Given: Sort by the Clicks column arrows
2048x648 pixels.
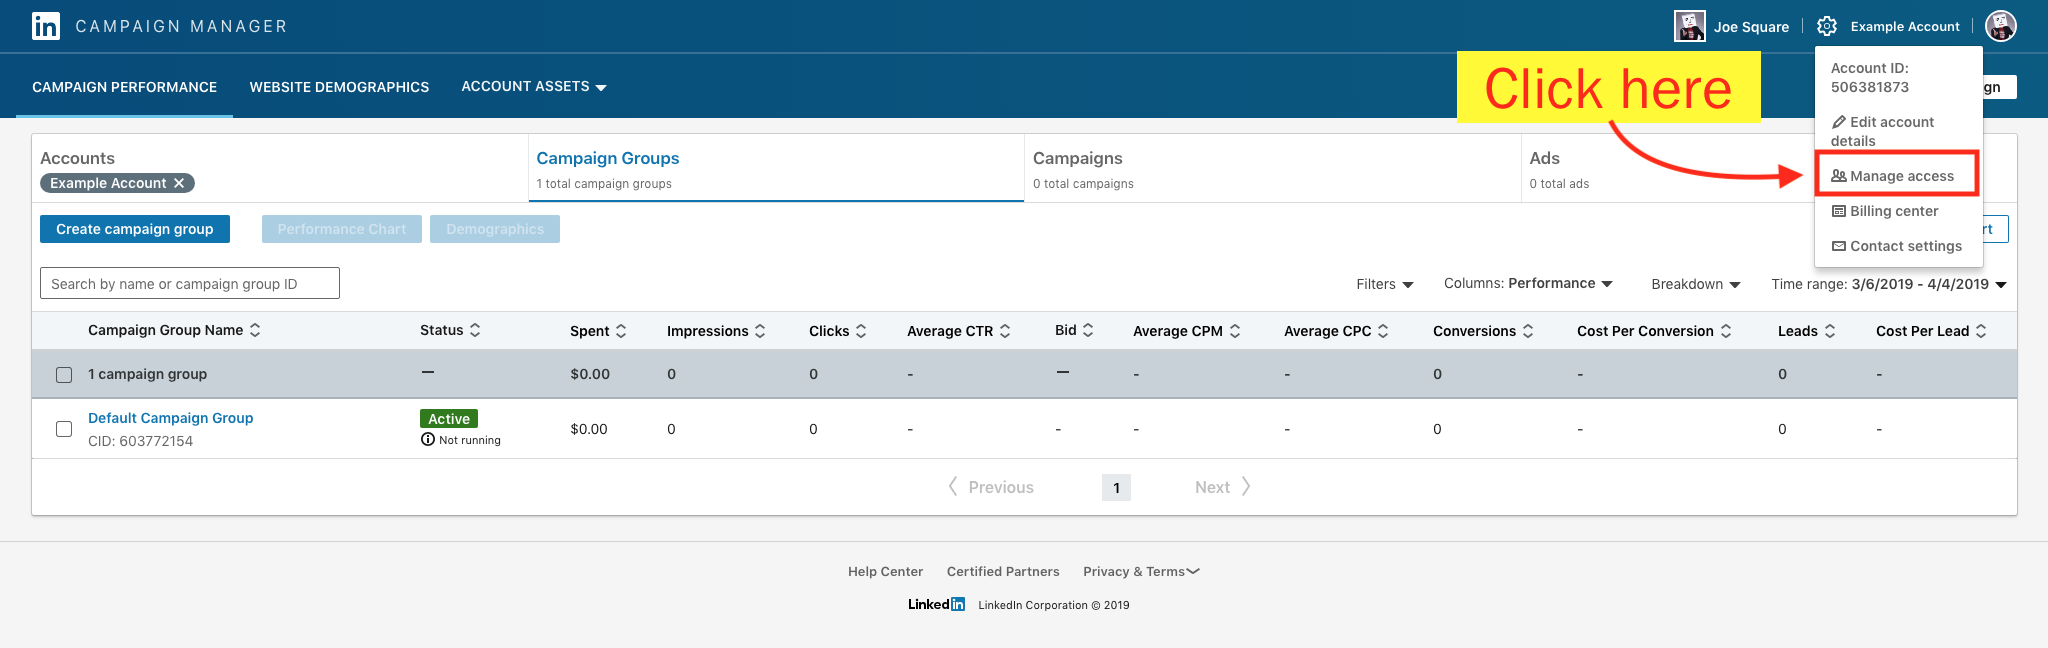Looking at the screenshot, I should tap(861, 331).
